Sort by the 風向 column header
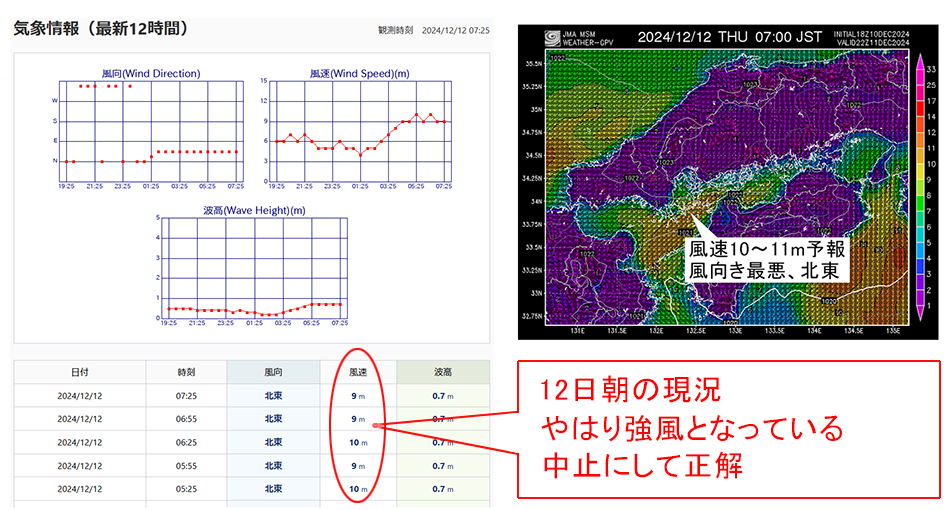The width and height of the screenshot is (950, 510). coord(273,372)
